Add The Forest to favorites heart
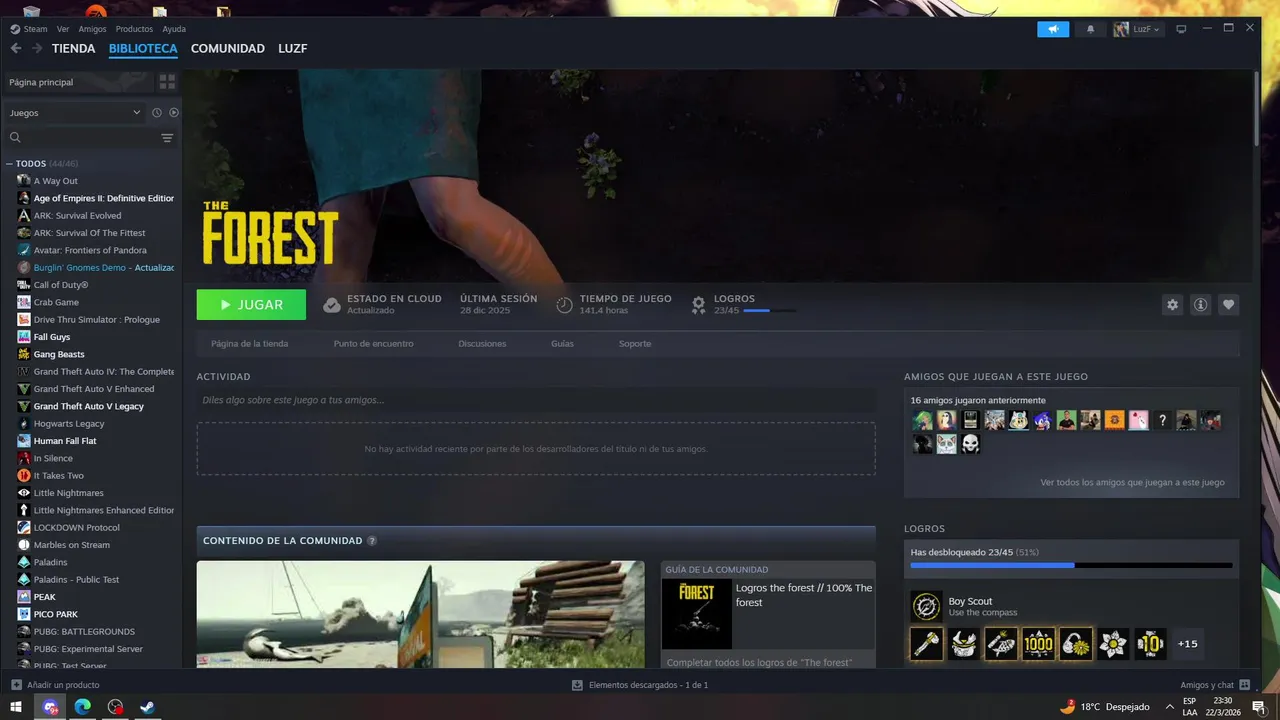Screen dimensions: 1280x720 point(1229,305)
